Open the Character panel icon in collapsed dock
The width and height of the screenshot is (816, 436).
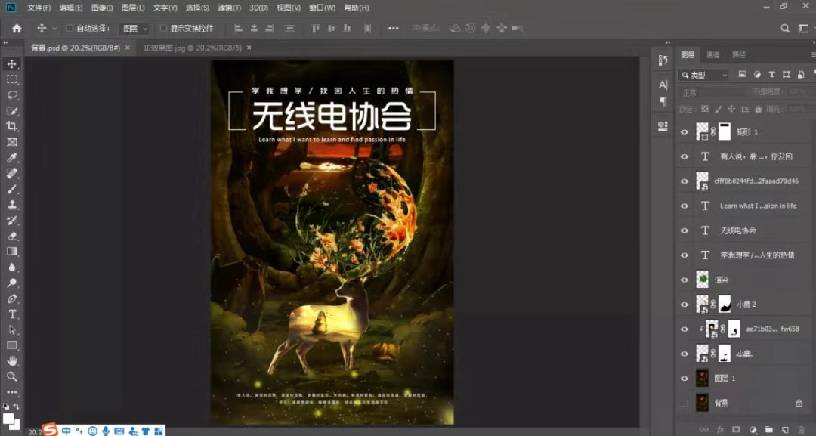(x=662, y=85)
